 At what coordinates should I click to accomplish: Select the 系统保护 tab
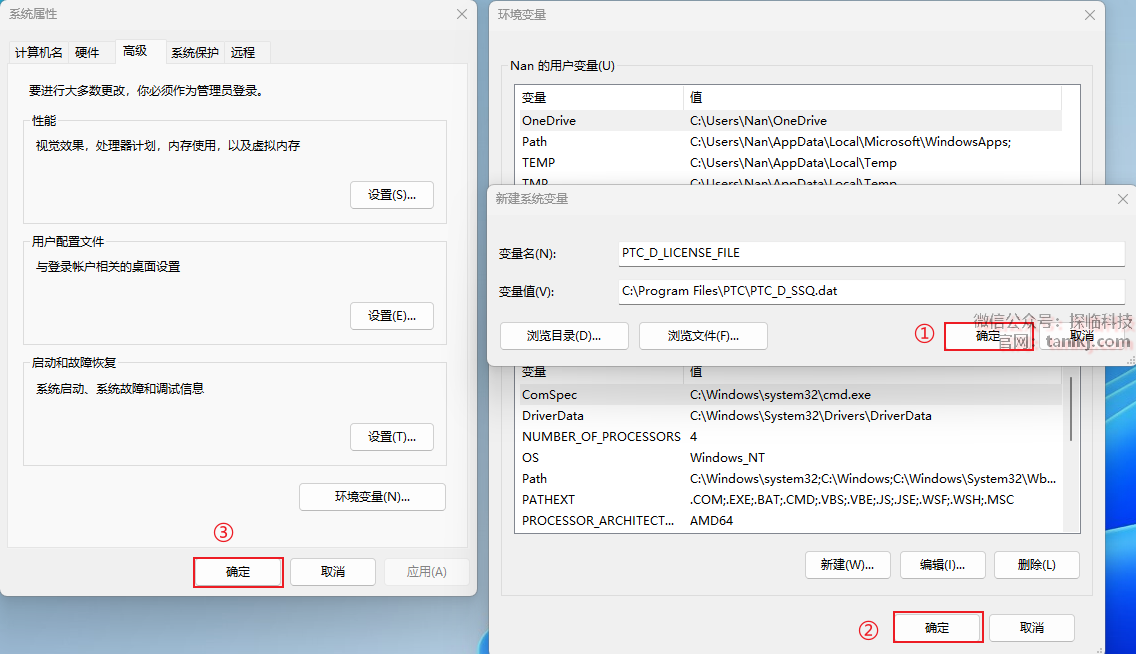[194, 52]
